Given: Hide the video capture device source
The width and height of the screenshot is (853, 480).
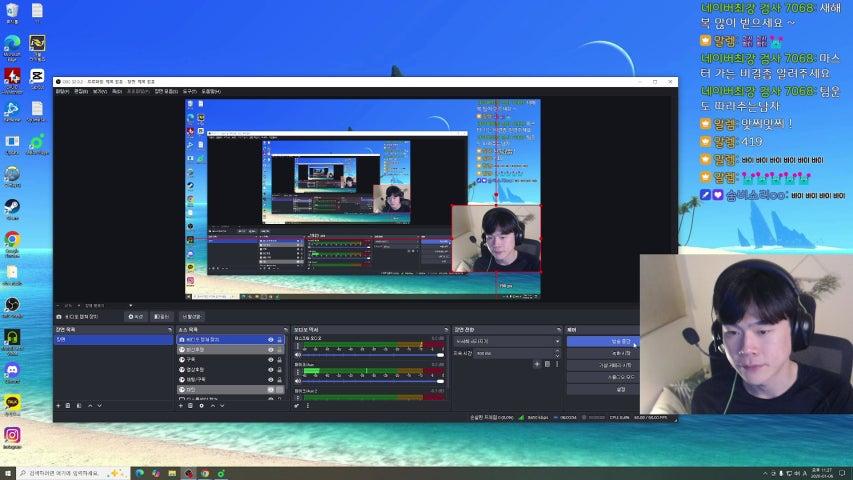Looking at the screenshot, I should pyautogui.click(x=270, y=340).
